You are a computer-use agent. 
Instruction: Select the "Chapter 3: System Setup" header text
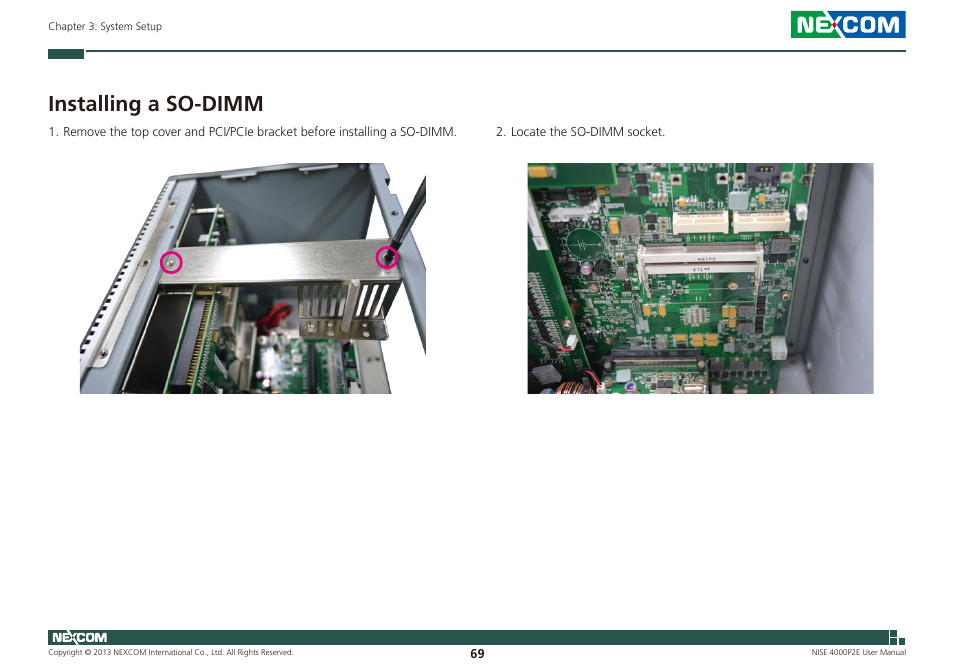click(x=105, y=26)
